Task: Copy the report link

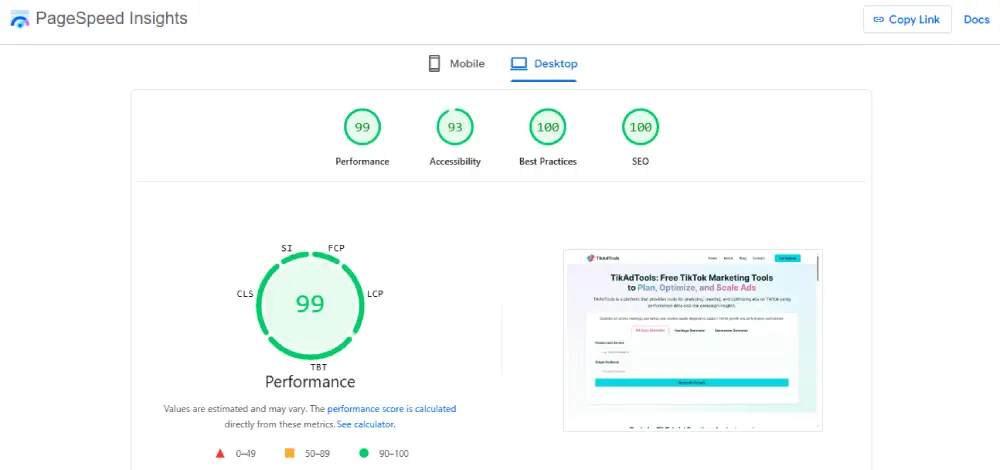Action: click(x=907, y=19)
